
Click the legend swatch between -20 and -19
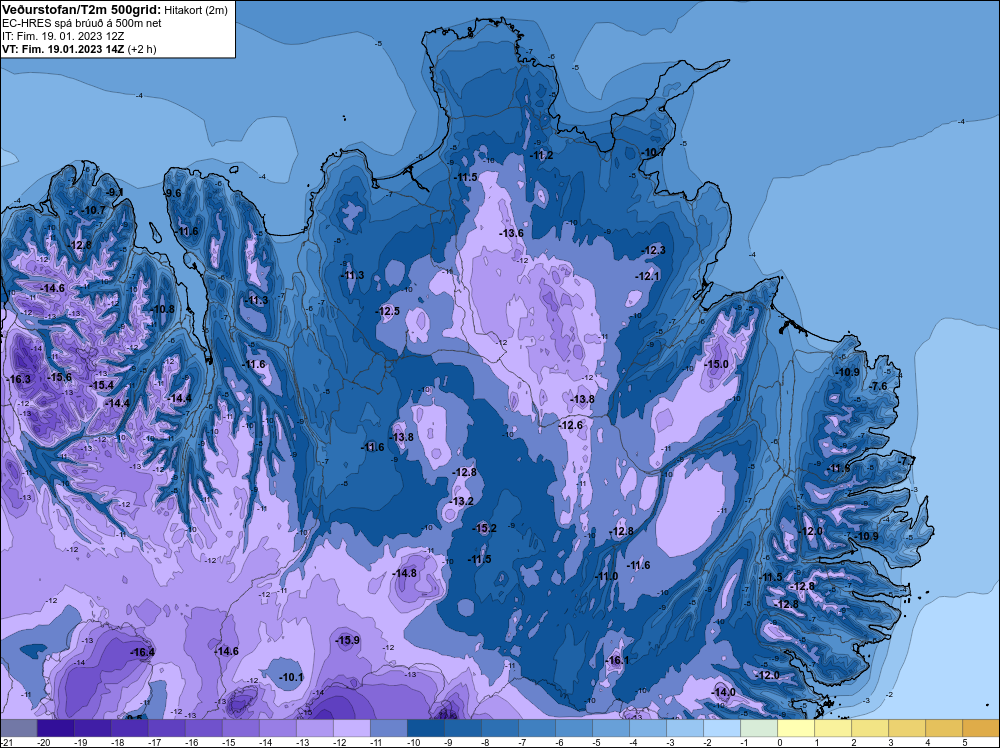click(55, 728)
